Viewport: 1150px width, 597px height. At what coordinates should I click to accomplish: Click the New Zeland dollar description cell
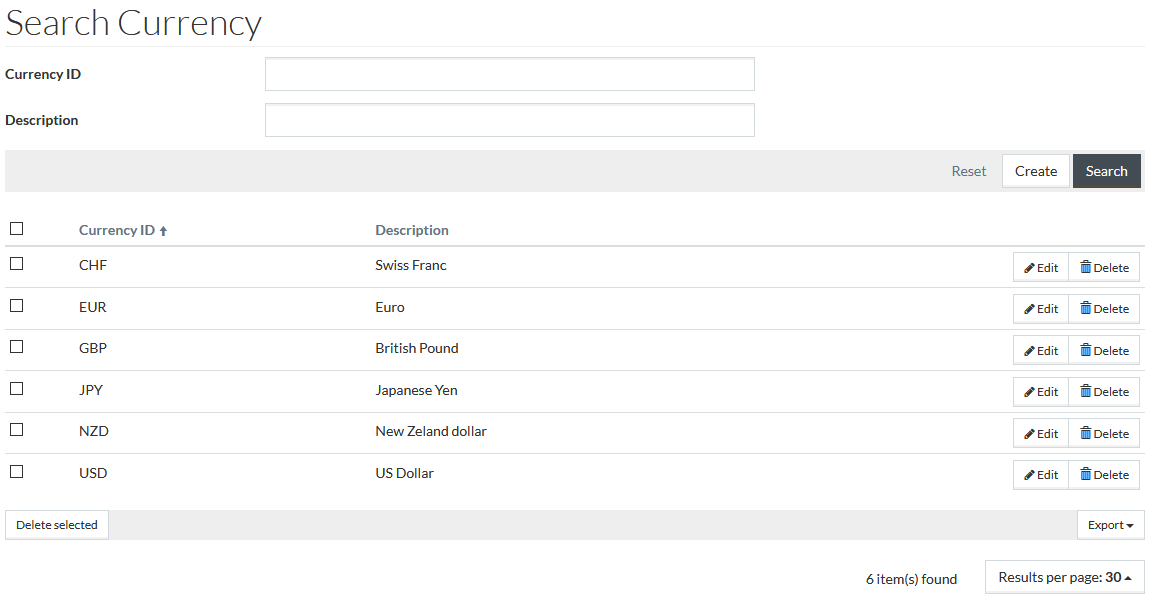tap(431, 431)
